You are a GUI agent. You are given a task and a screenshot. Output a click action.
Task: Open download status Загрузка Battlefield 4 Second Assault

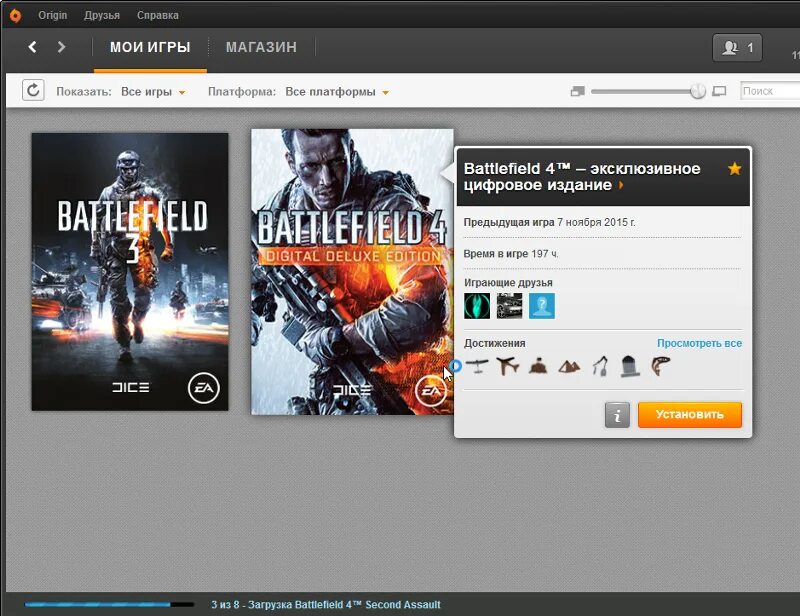326,605
